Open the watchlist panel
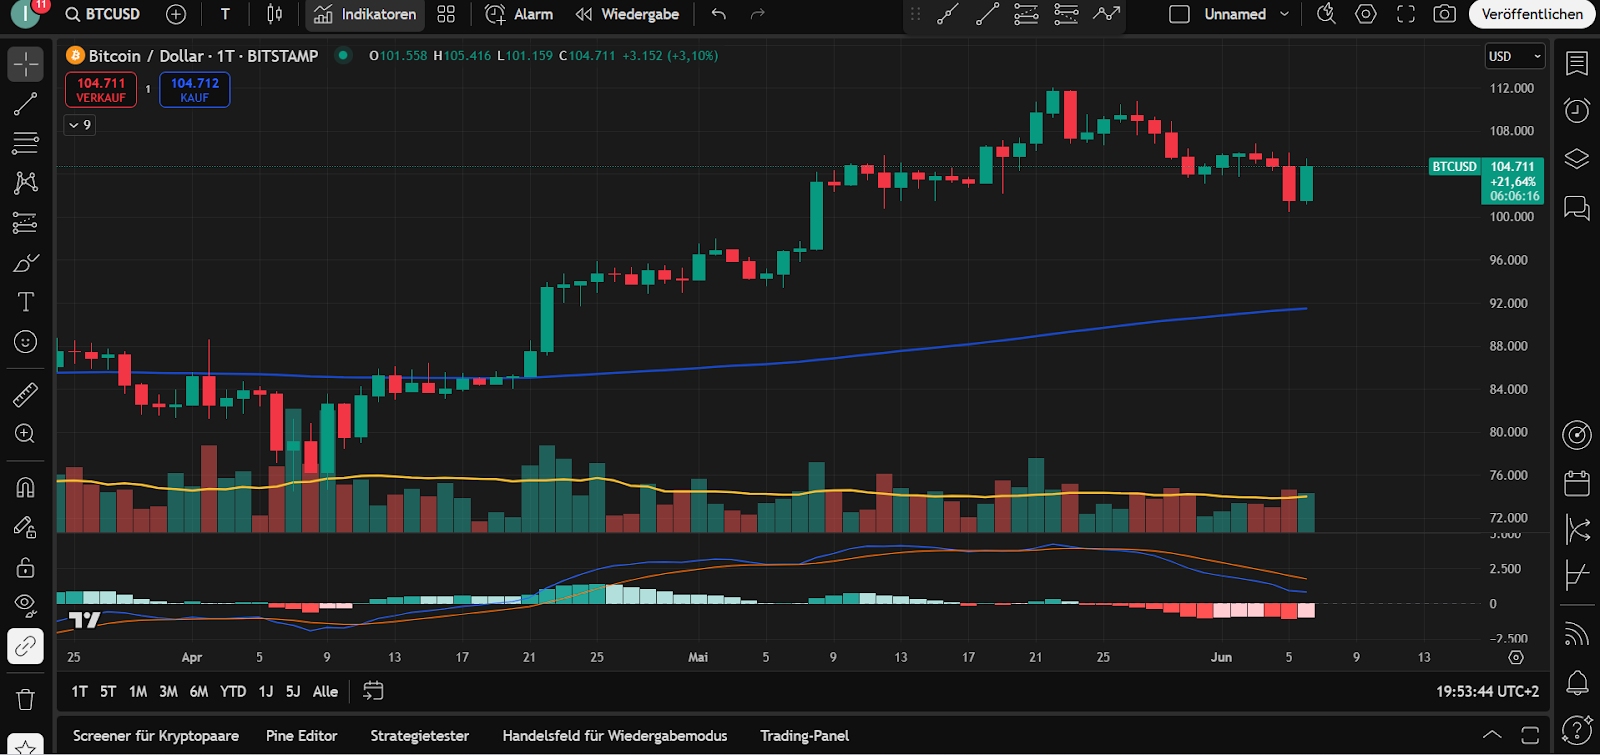 click(x=1577, y=64)
